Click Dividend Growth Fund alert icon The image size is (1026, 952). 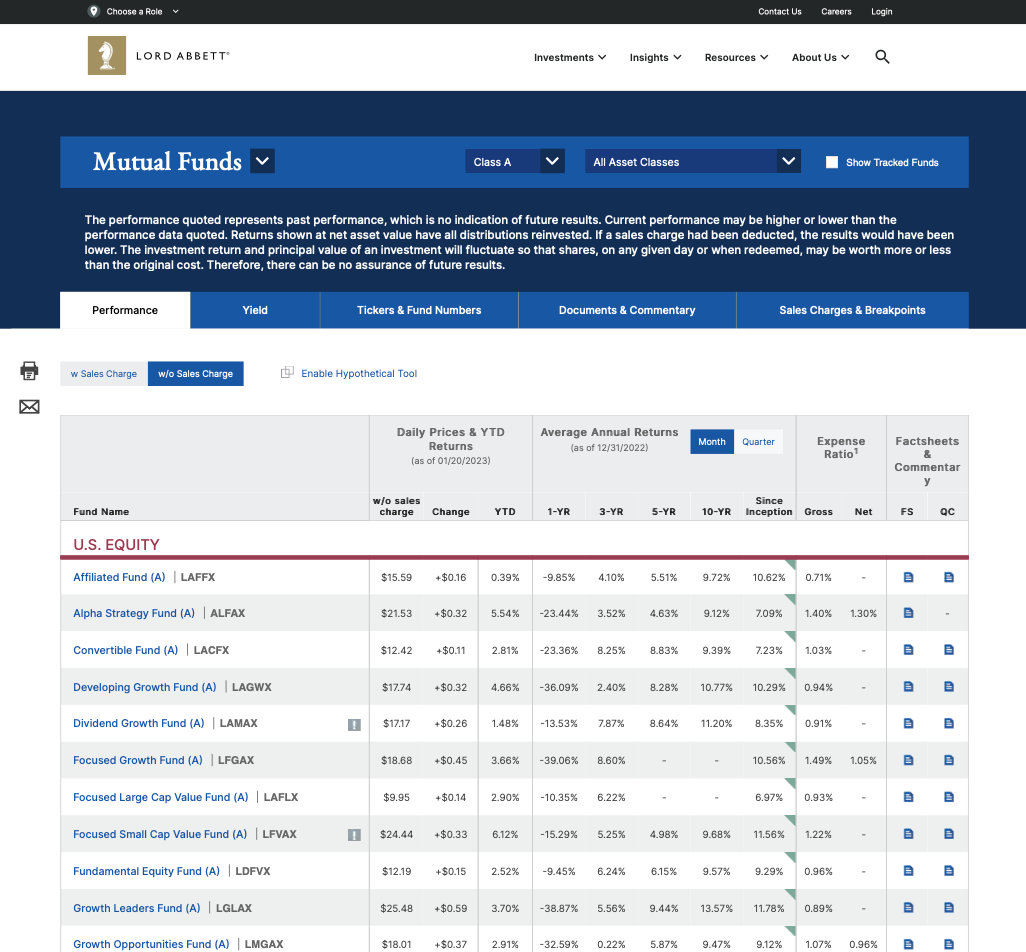[x=354, y=724]
